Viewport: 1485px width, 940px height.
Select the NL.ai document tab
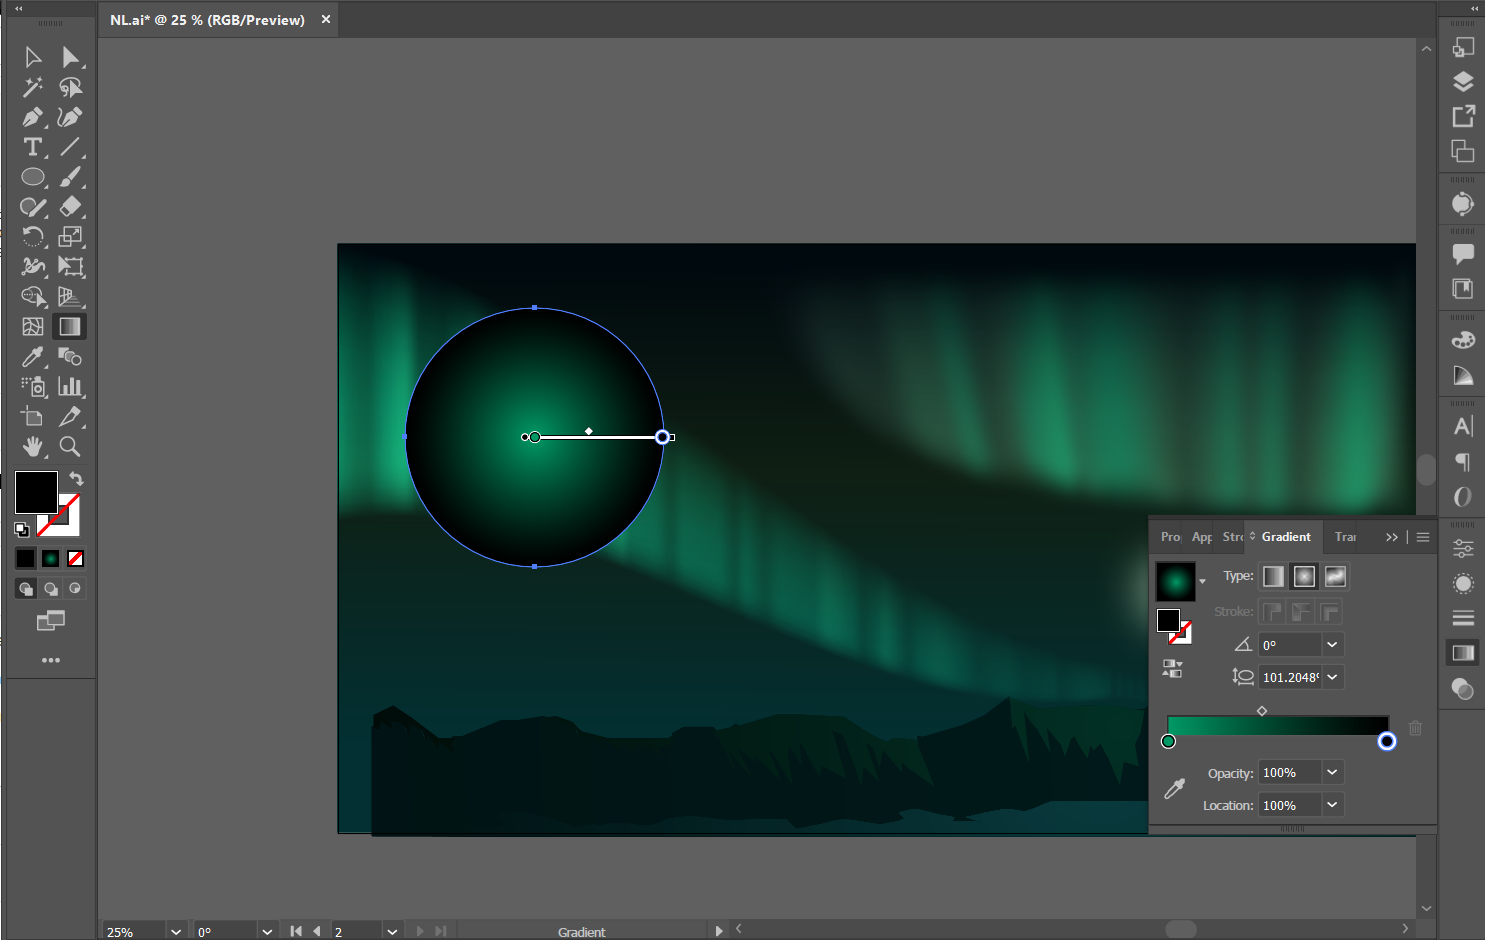pos(207,20)
